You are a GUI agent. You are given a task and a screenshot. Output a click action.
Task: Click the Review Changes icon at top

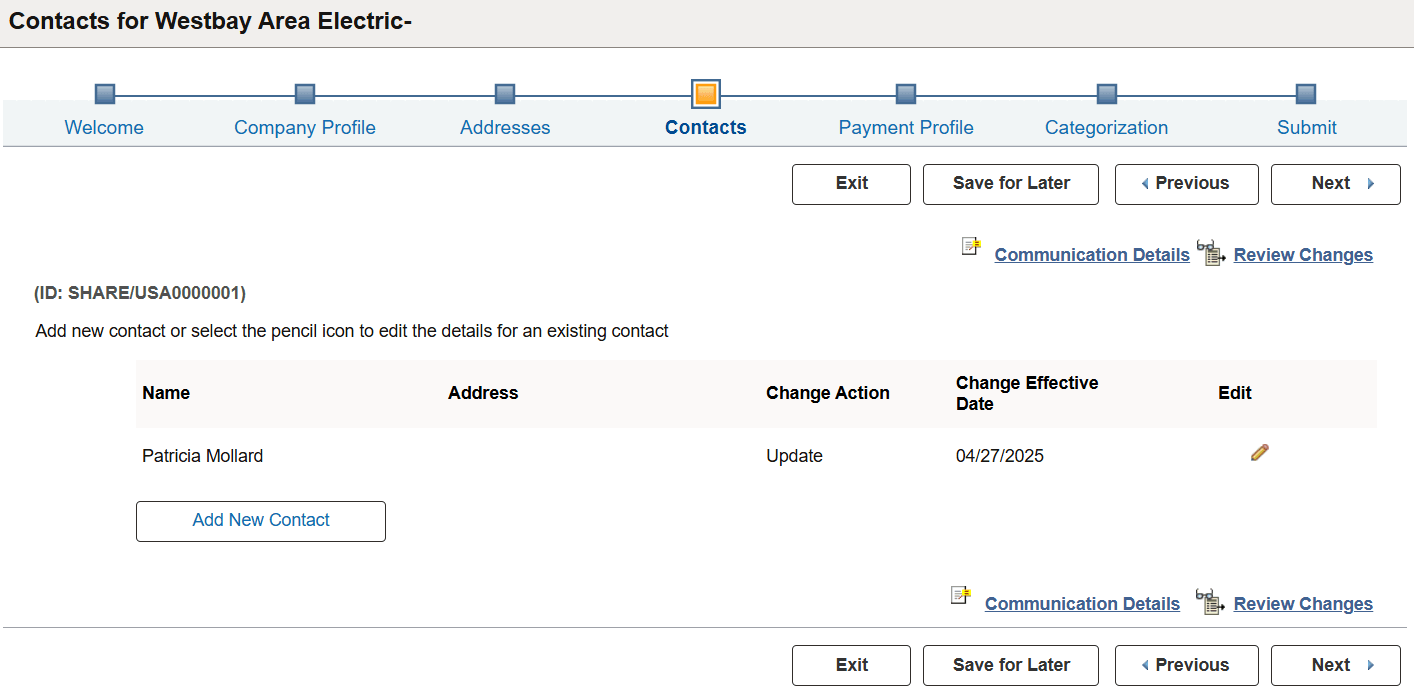point(1210,252)
